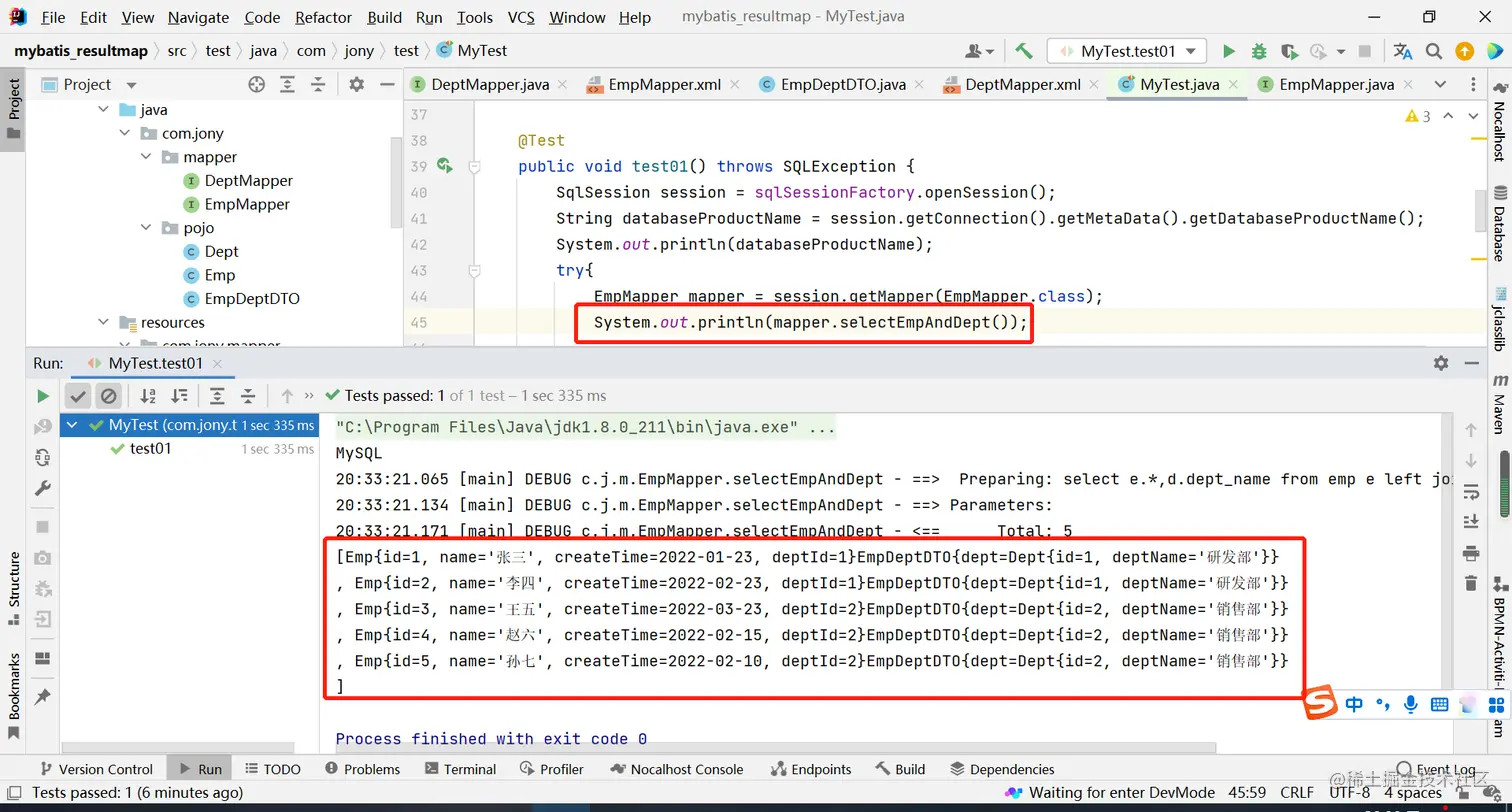
Task: Toggle Chinese input mode on the IME bar
Action: click(1354, 704)
